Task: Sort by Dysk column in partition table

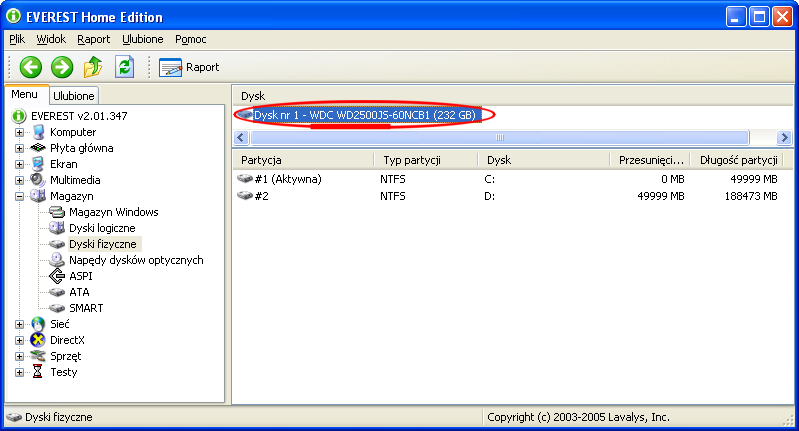Action: click(544, 160)
